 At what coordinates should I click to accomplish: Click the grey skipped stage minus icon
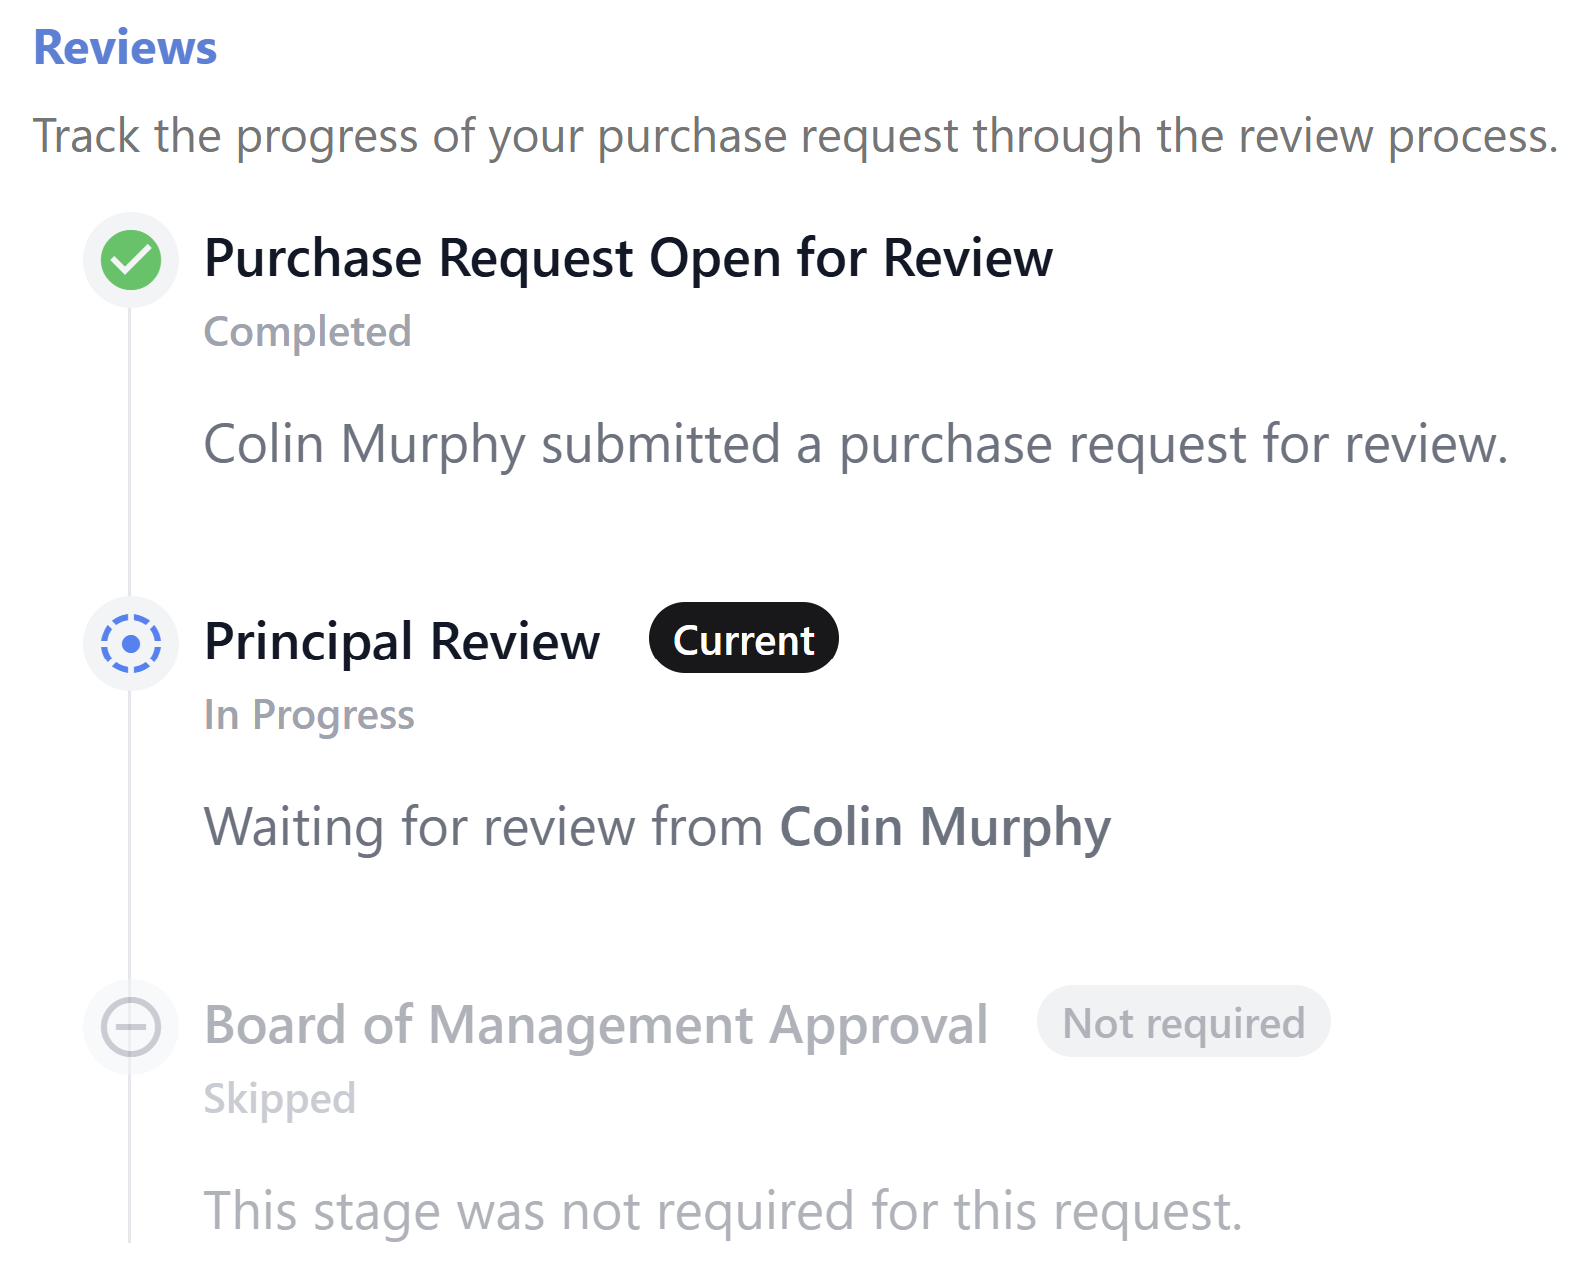(x=131, y=1026)
